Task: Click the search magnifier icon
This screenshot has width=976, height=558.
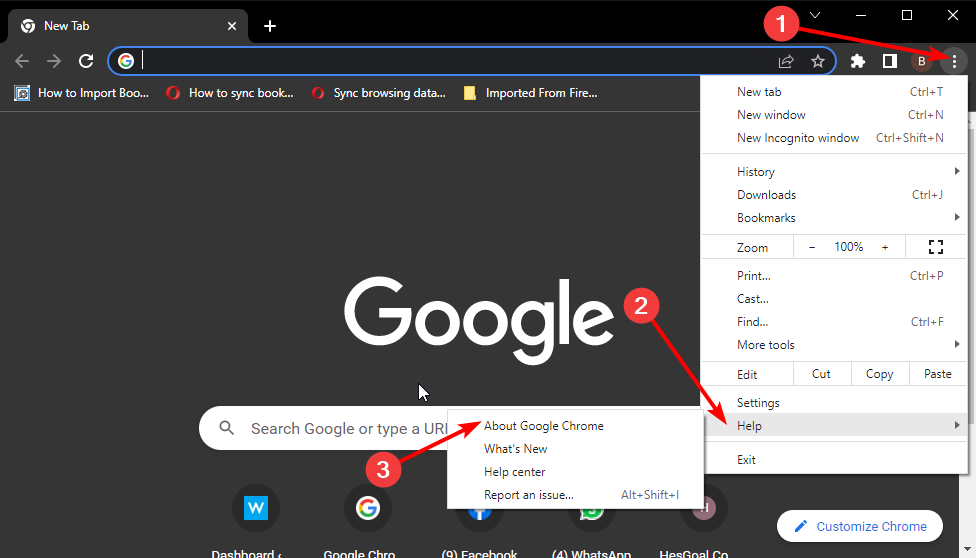Action: [227, 428]
